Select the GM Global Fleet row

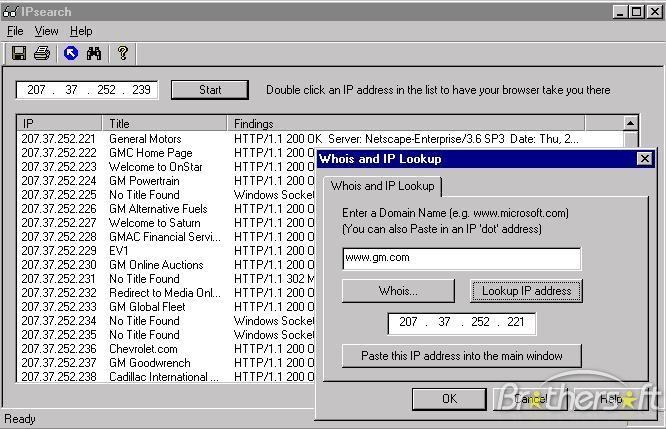point(166,307)
